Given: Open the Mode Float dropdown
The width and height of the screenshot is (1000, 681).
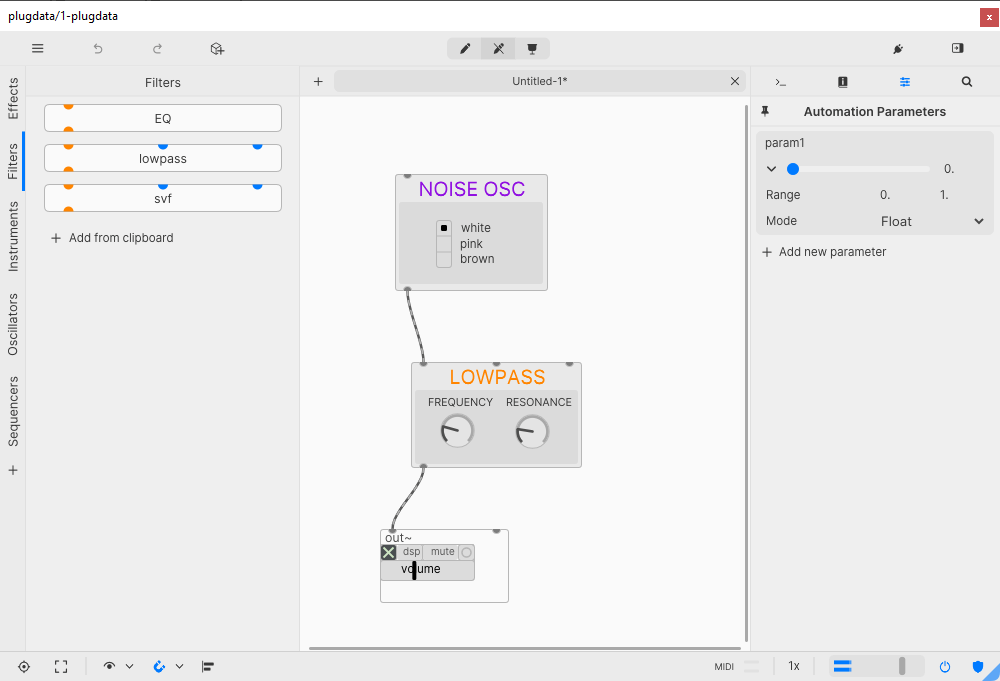Looking at the screenshot, I should click(978, 221).
